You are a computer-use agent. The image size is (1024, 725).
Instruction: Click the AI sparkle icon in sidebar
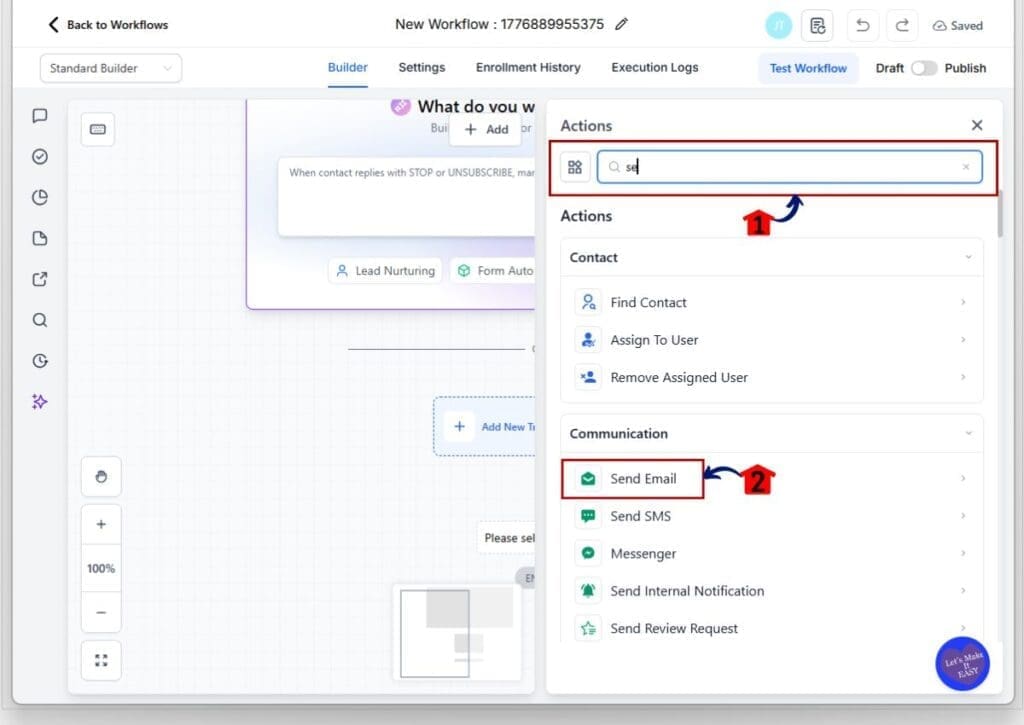[x=40, y=402]
